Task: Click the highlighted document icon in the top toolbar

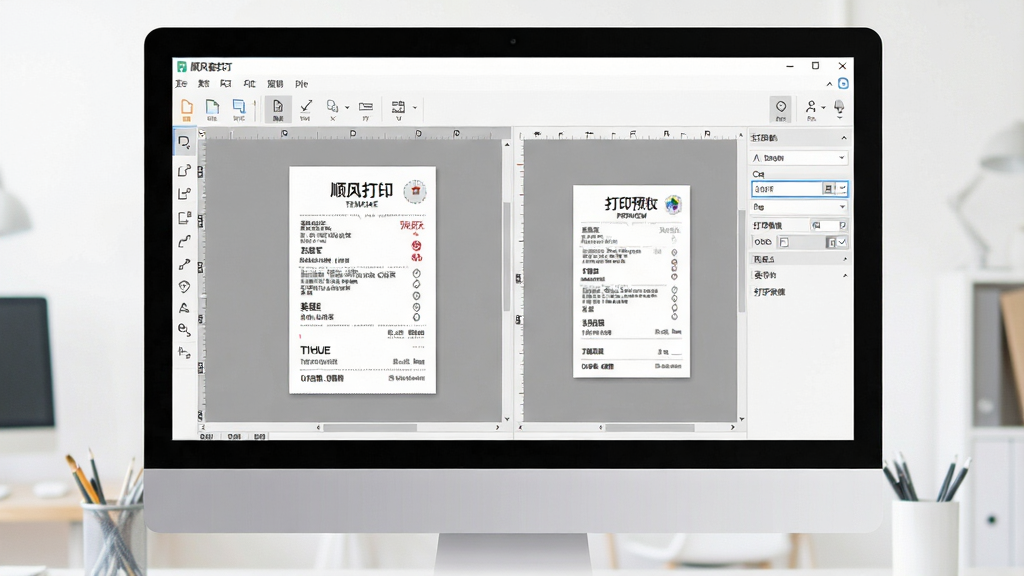Action: pos(278,108)
